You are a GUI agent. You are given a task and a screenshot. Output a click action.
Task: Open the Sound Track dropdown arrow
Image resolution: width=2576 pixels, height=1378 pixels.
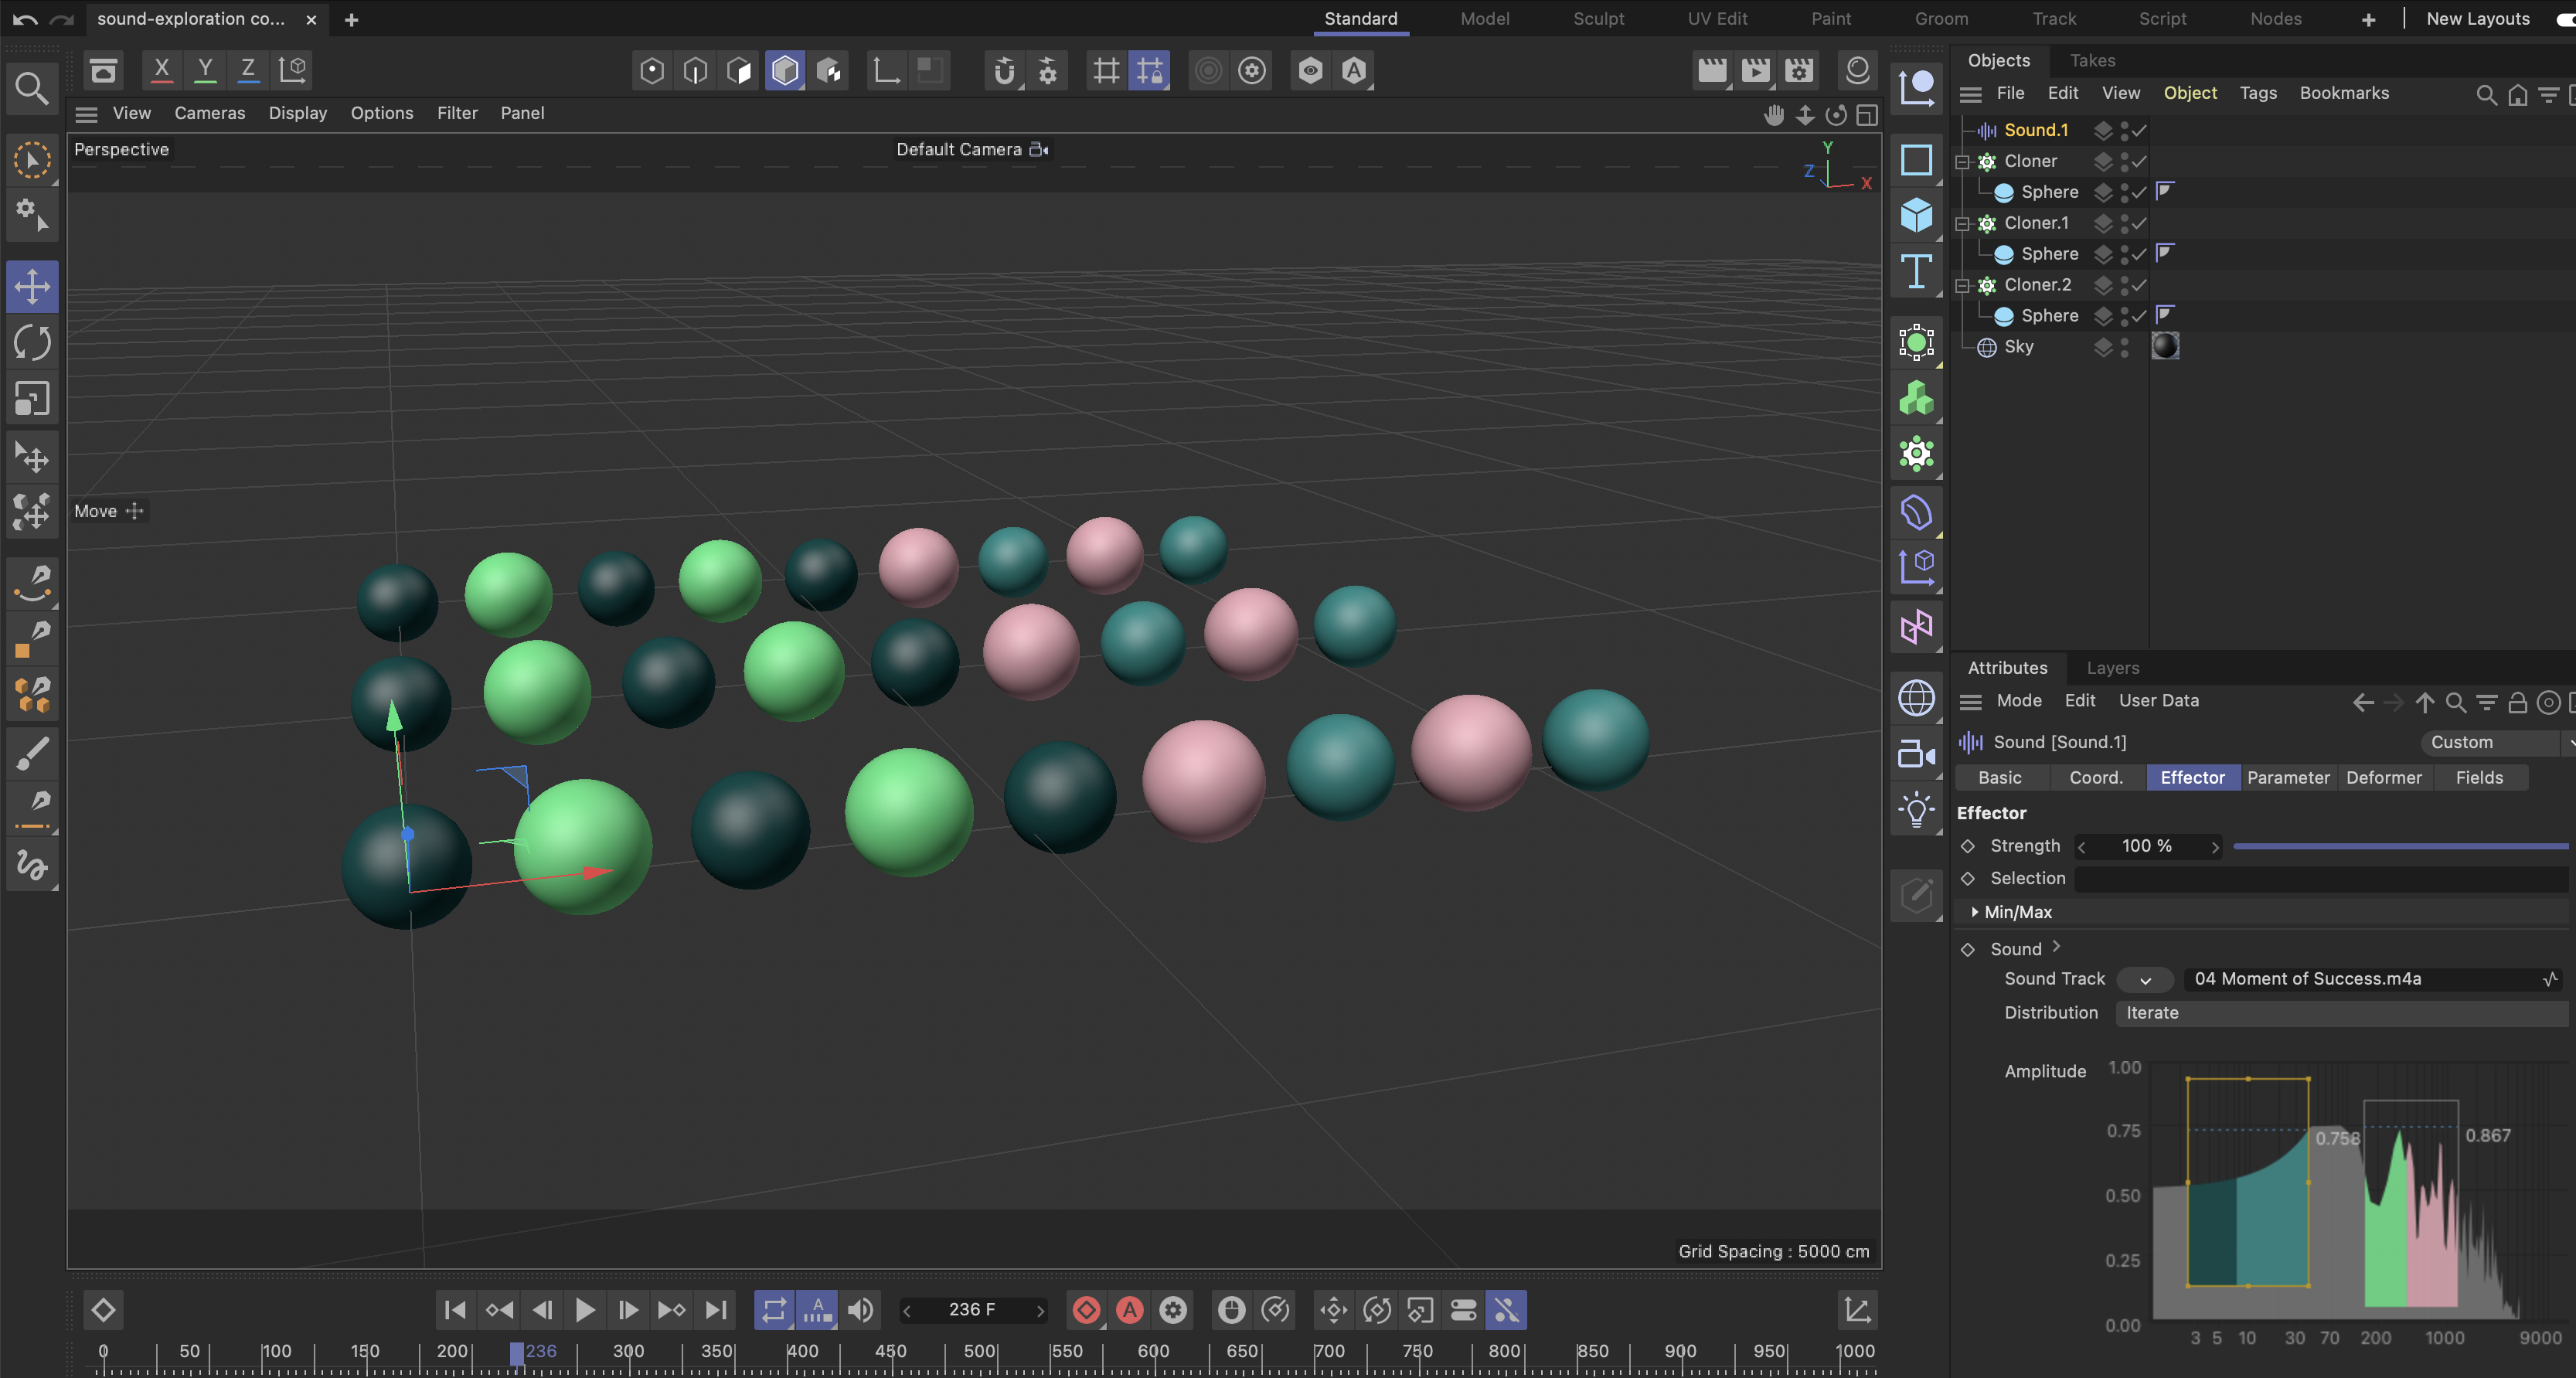coord(2144,980)
